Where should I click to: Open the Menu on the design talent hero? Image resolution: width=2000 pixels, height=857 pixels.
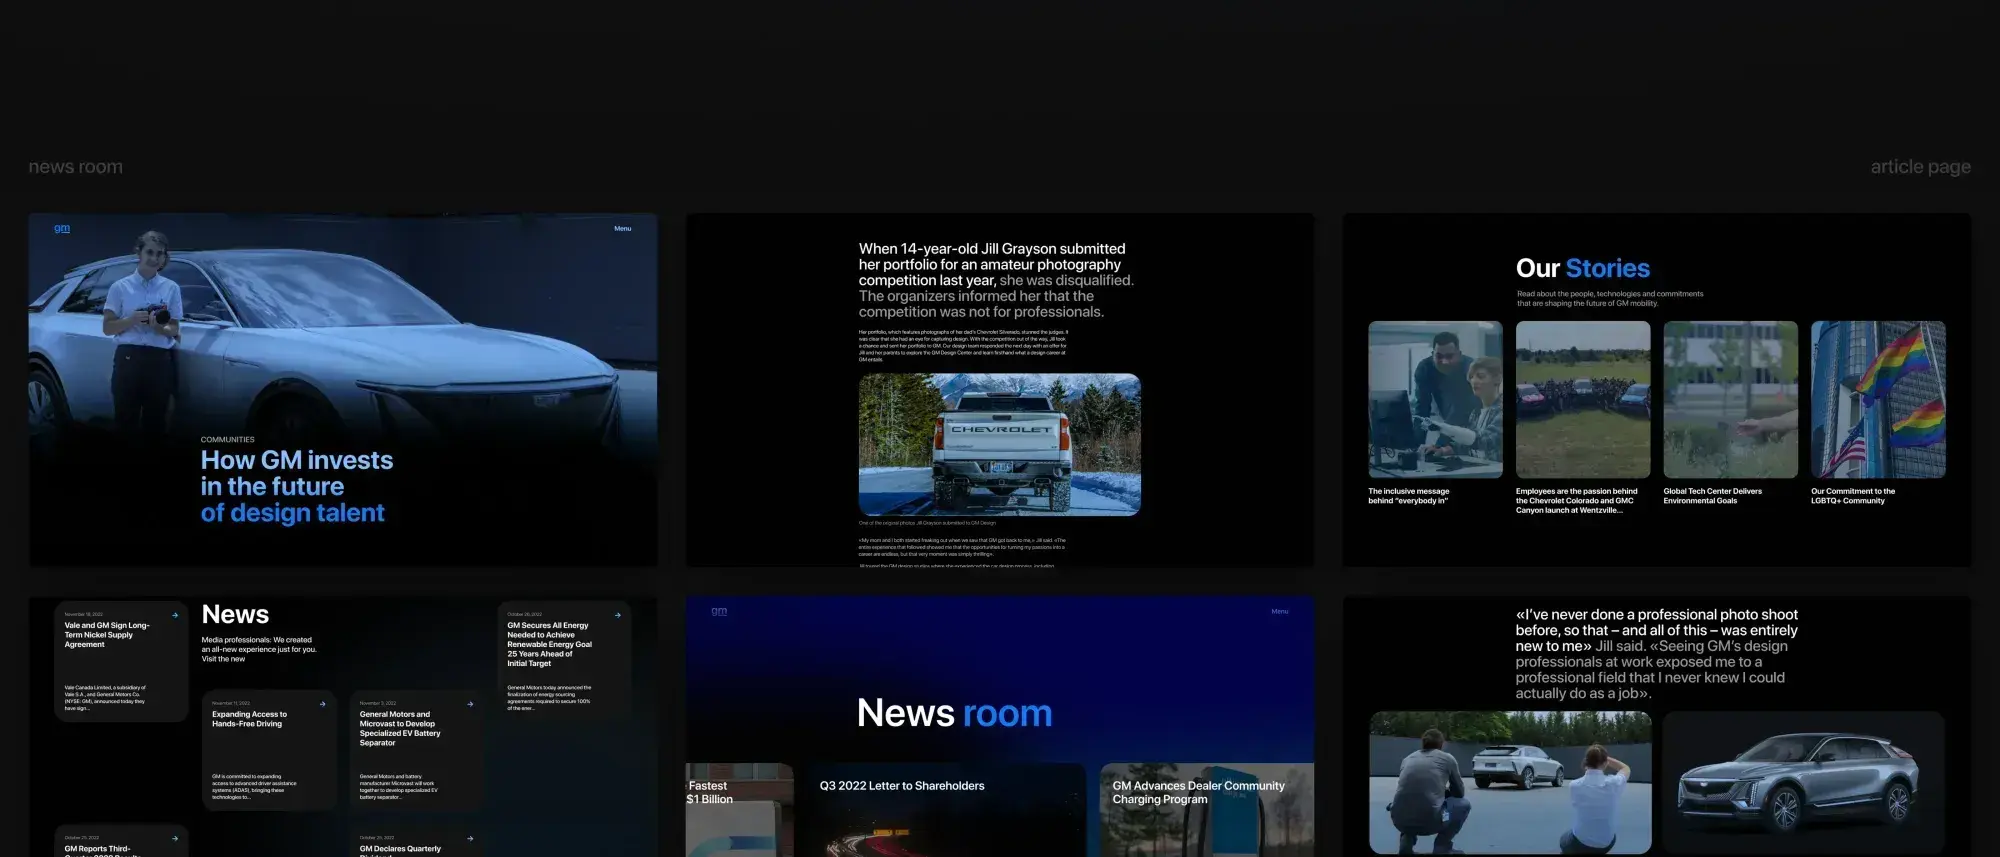[622, 229]
